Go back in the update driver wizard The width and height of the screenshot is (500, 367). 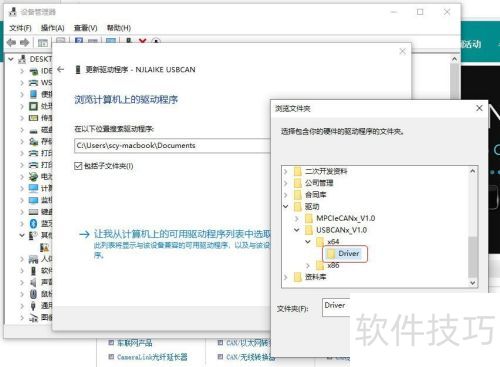[60, 69]
